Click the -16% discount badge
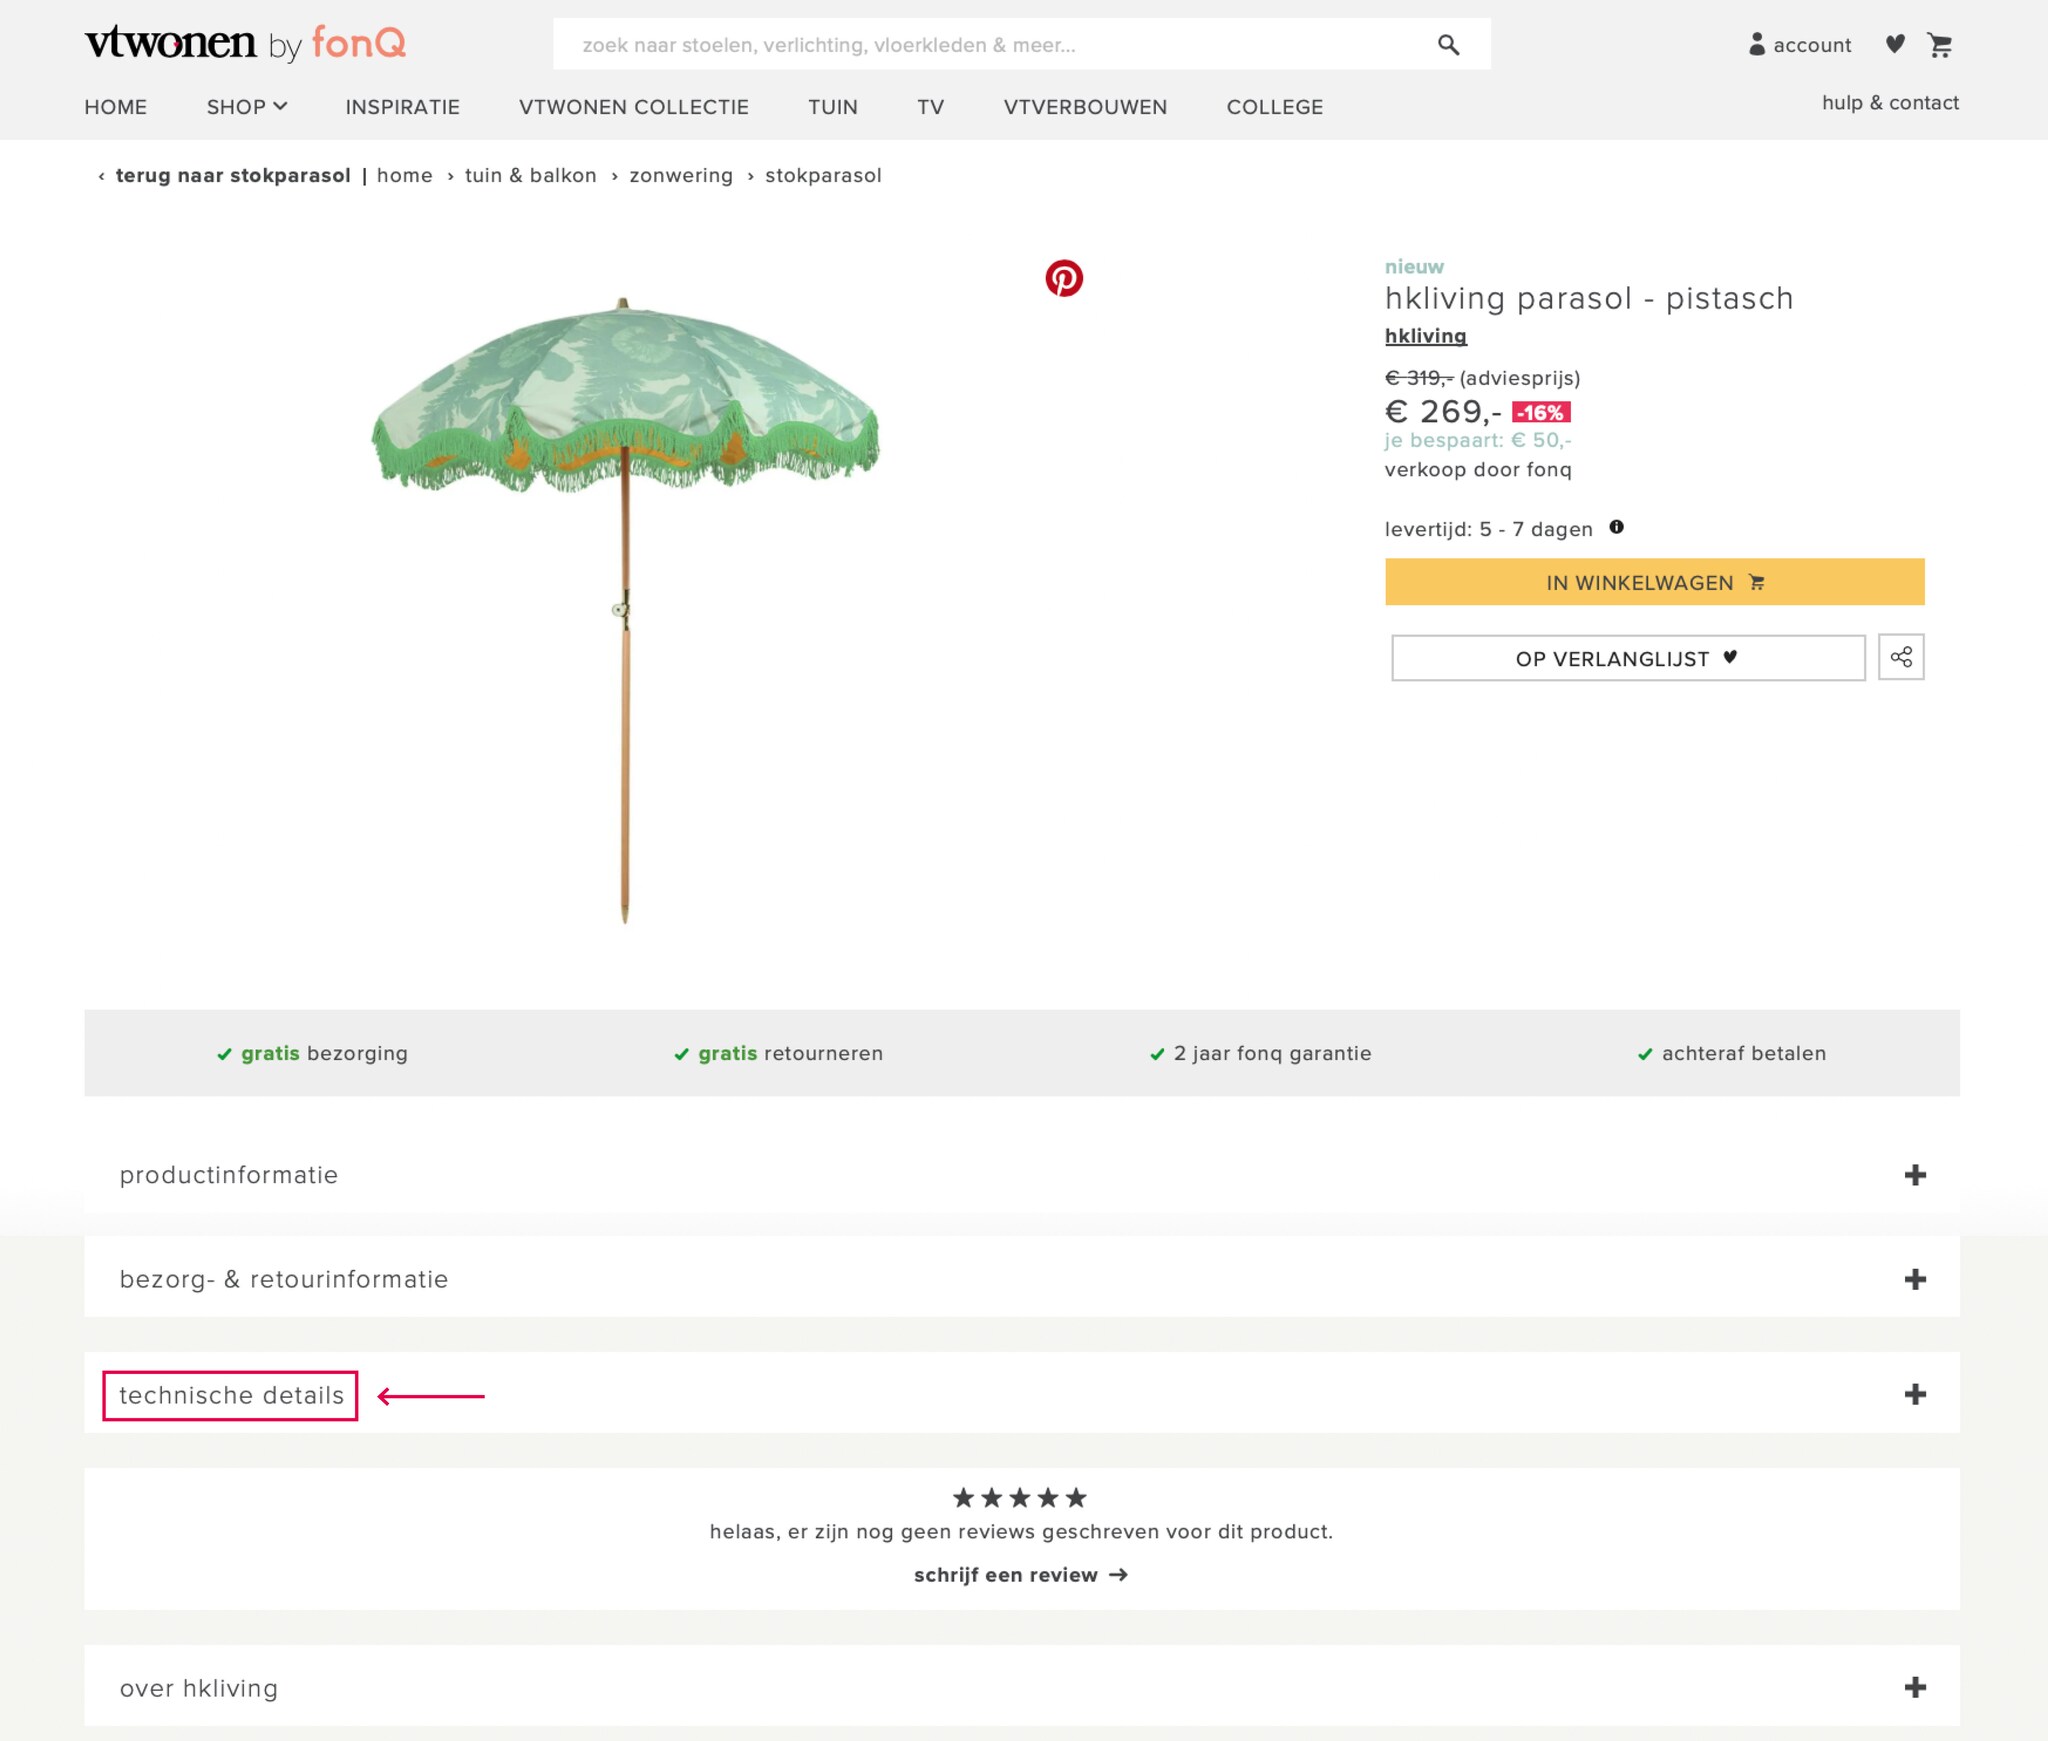 pos(1541,412)
